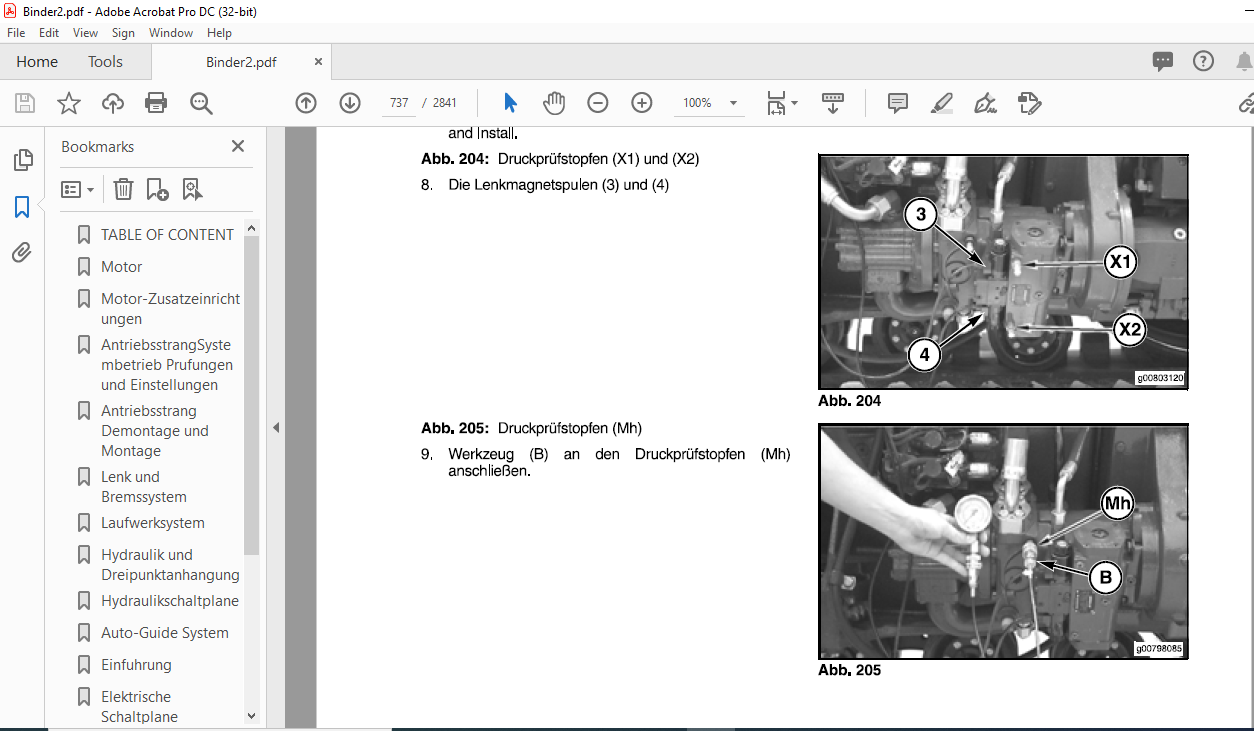The image size is (1254, 731).
Task: Delete the selected bookmark with the trash icon
Action: coord(122,189)
